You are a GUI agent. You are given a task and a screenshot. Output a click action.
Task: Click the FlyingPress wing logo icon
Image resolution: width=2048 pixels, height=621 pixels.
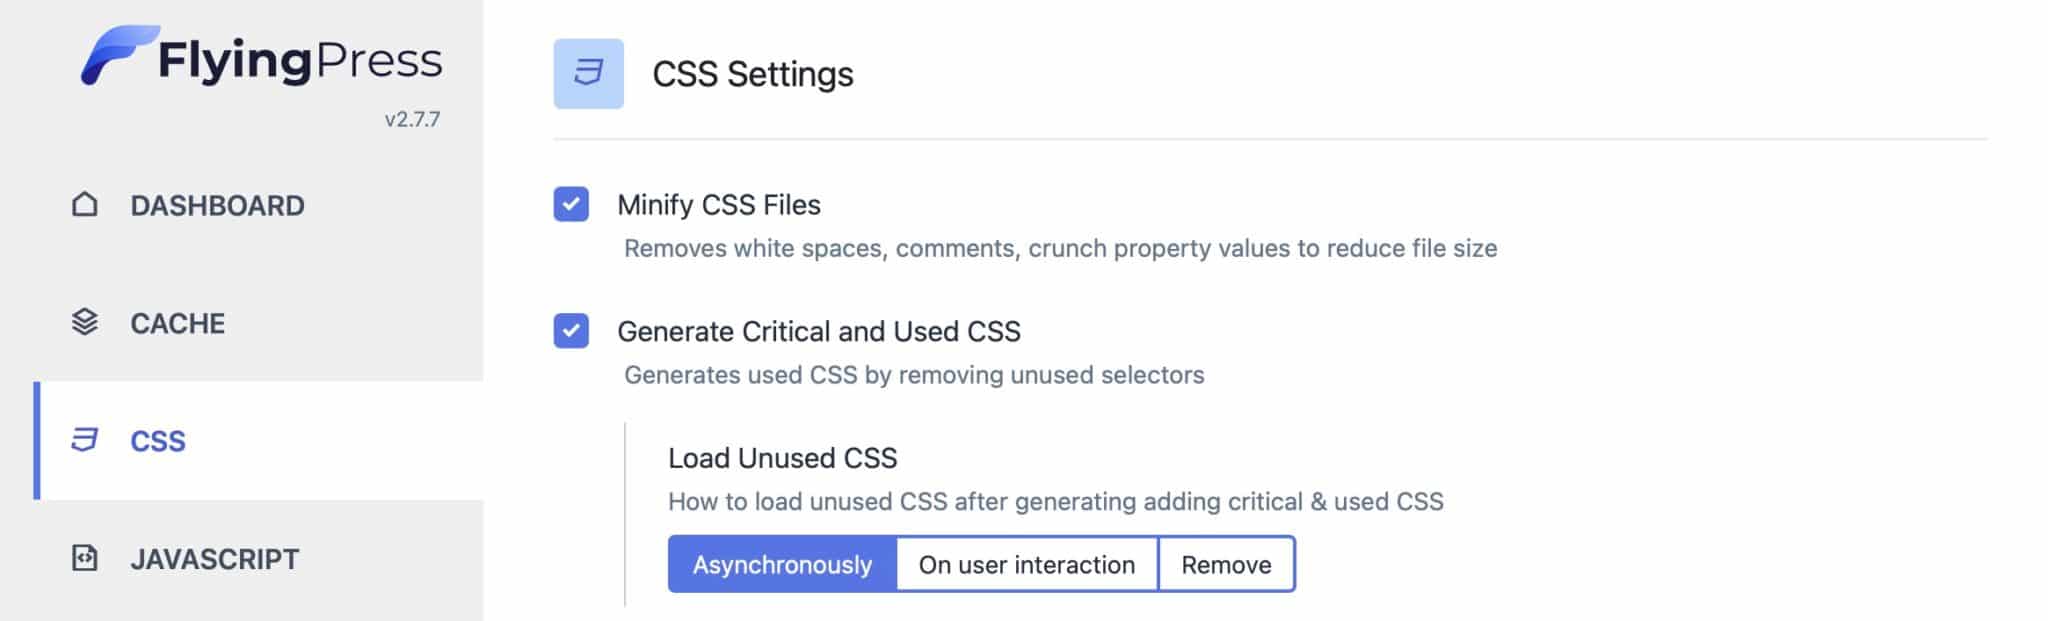tap(118, 55)
